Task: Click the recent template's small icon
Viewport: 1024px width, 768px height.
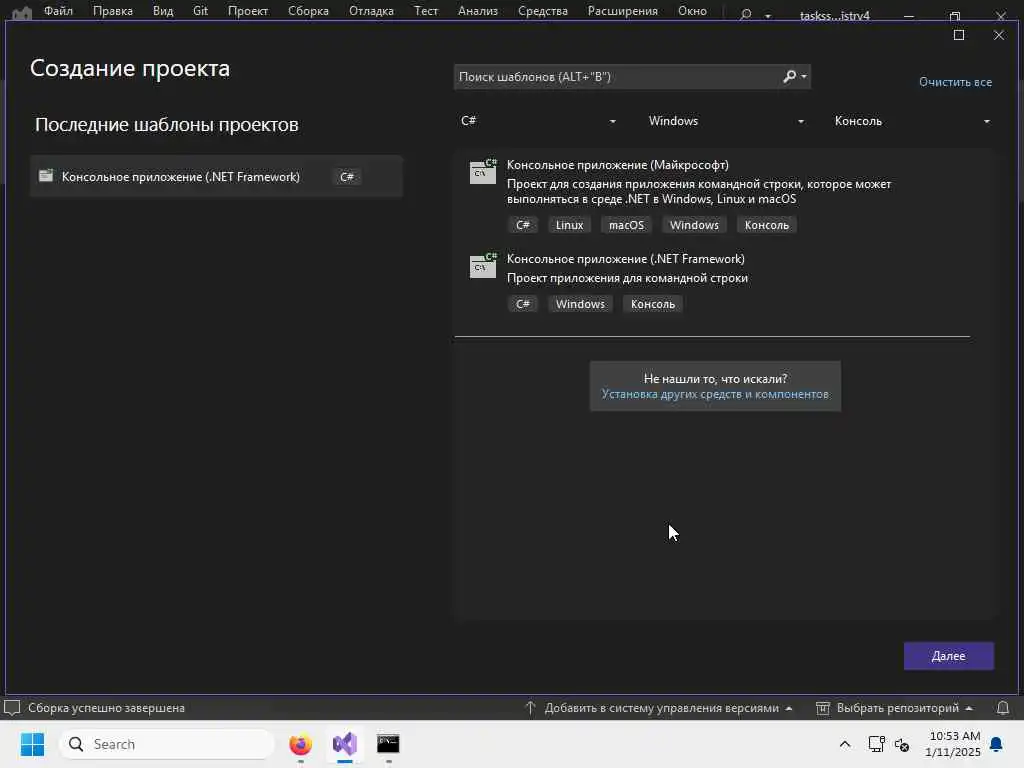Action: click(46, 175)
